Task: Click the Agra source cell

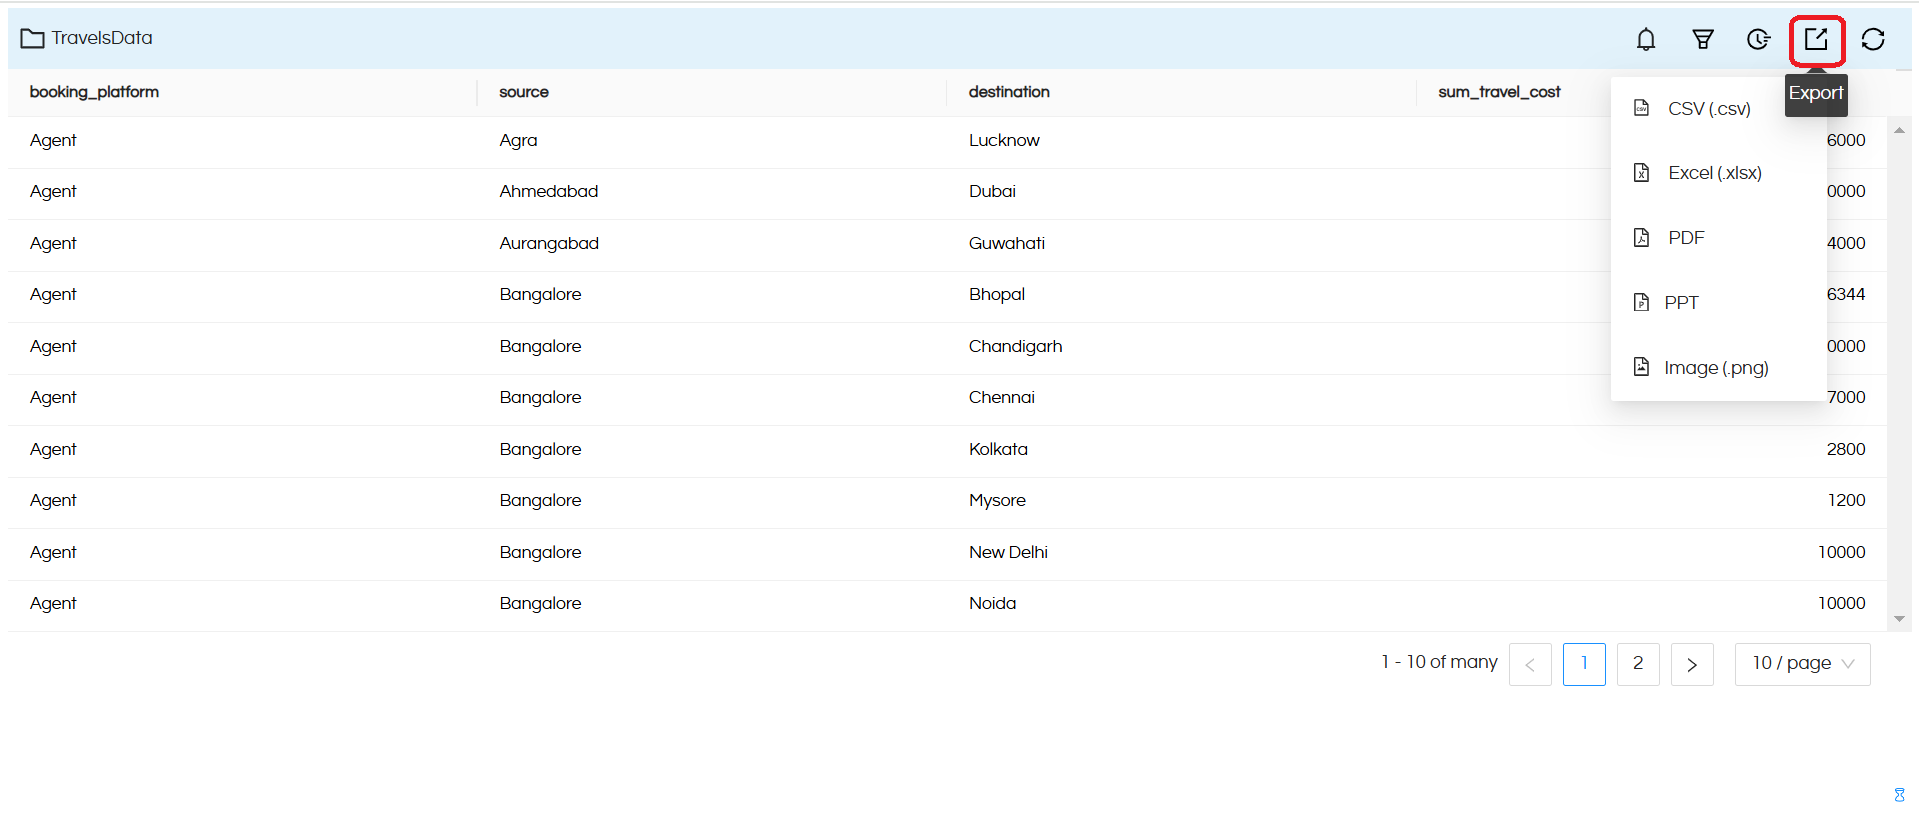Action: (518, 141)
